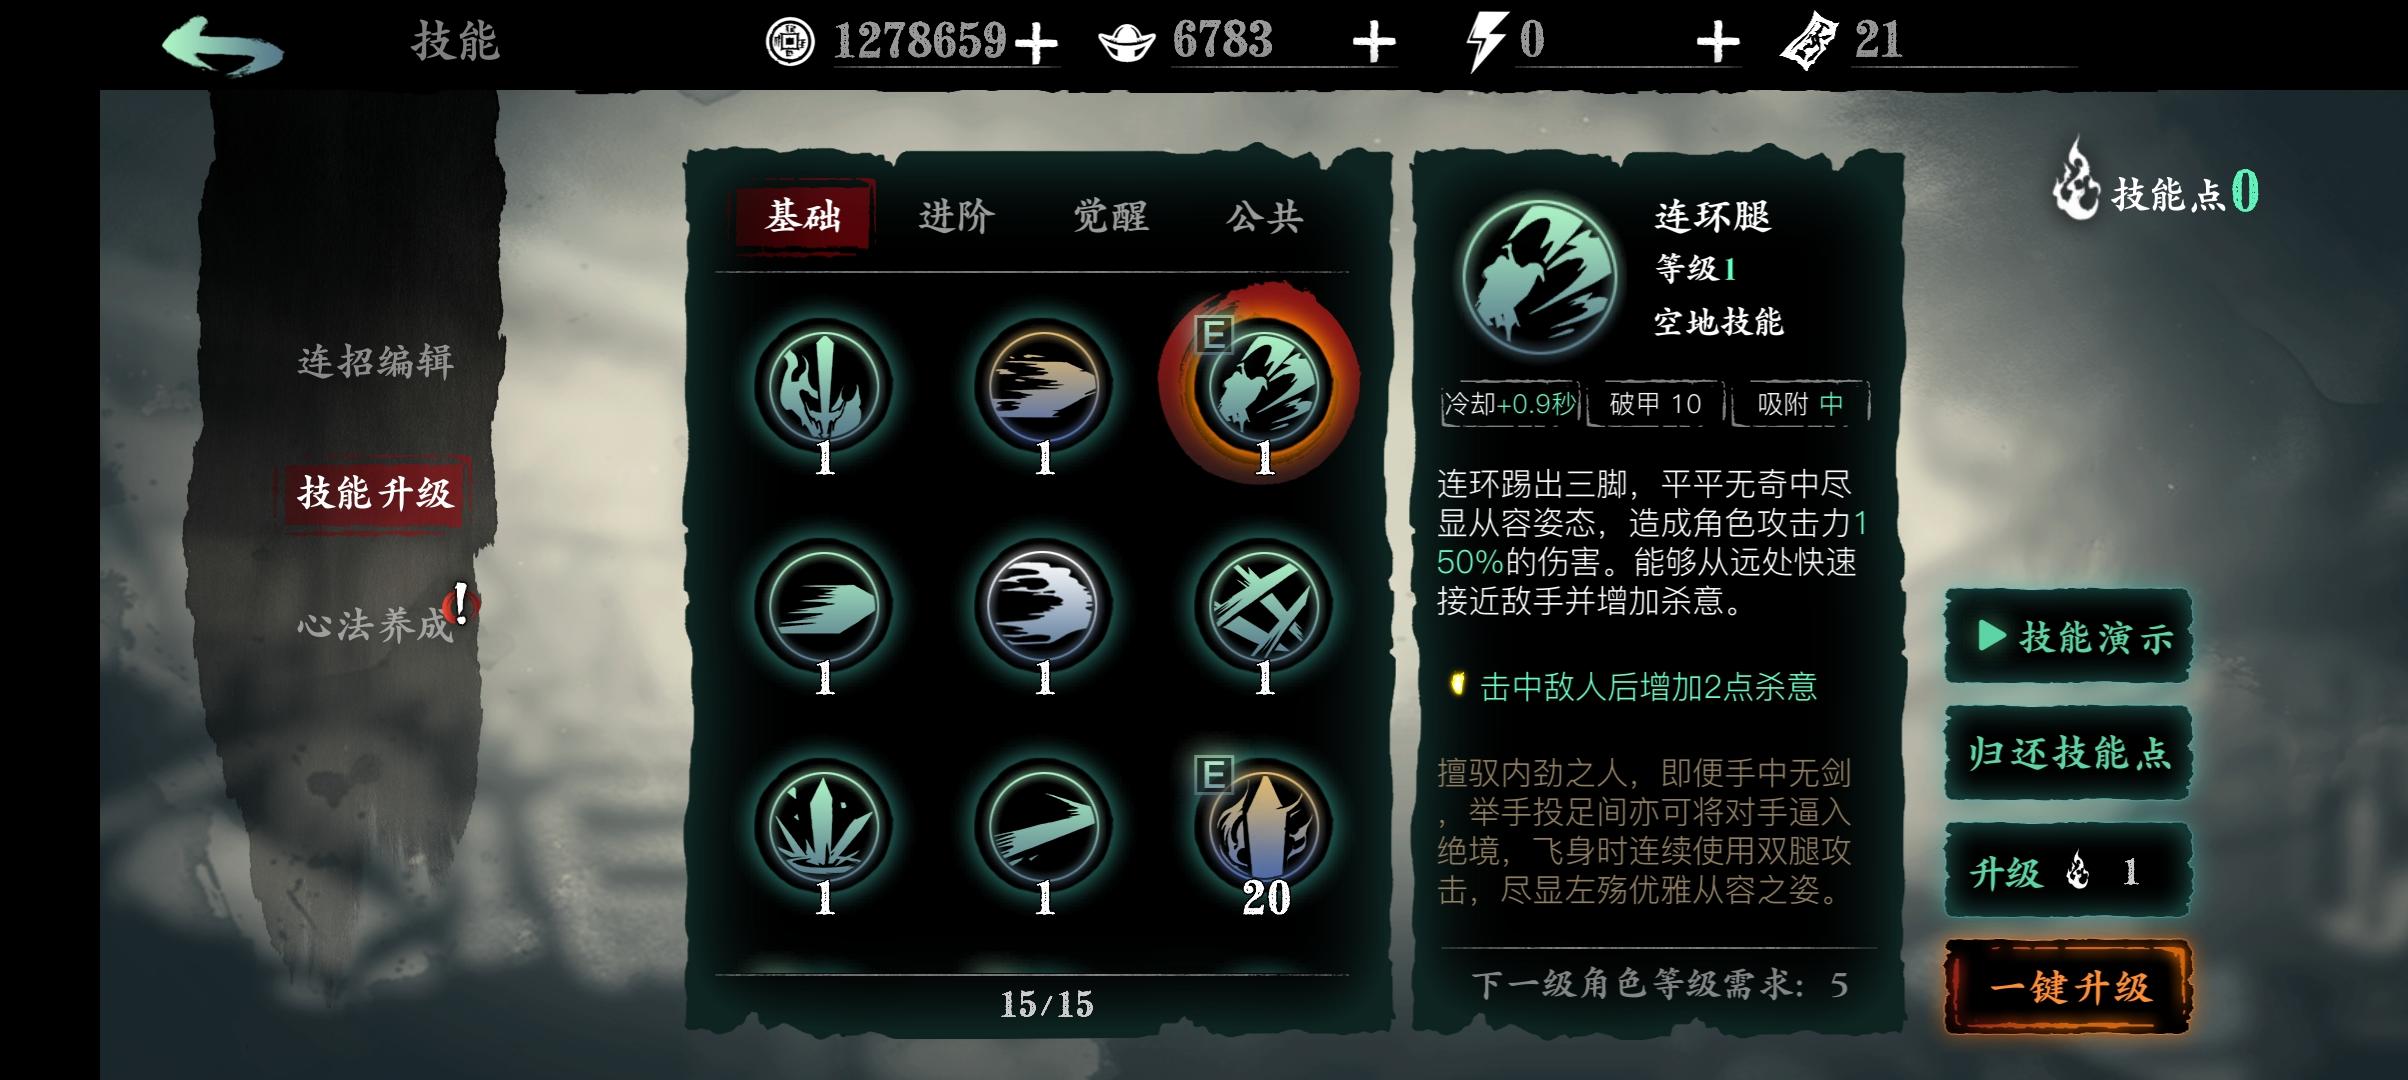
Task: Switch to the 觉醒 tab
Action: pos(1110,216)
